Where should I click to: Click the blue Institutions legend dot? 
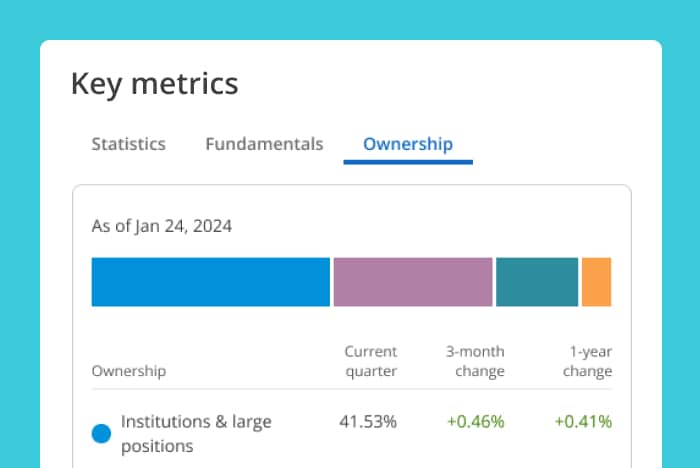tap(101, 434)
